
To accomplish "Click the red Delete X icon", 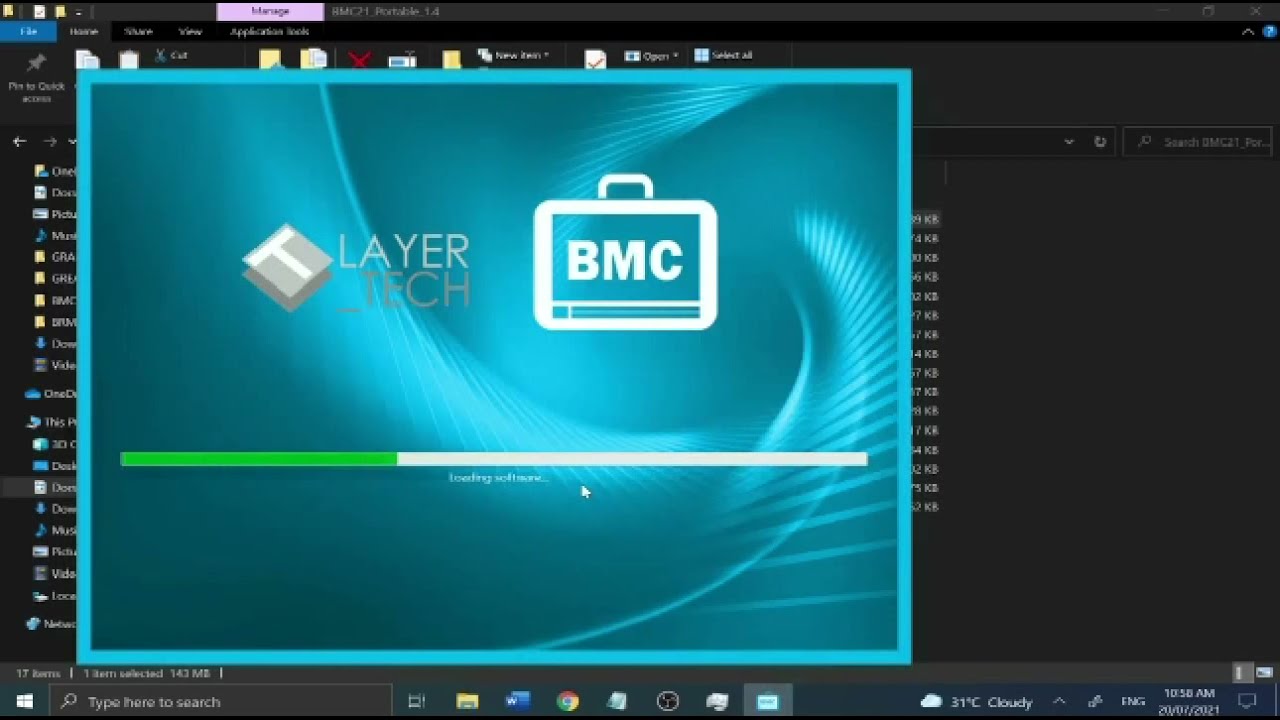I will pyautogui.click(x=359, y=60).
